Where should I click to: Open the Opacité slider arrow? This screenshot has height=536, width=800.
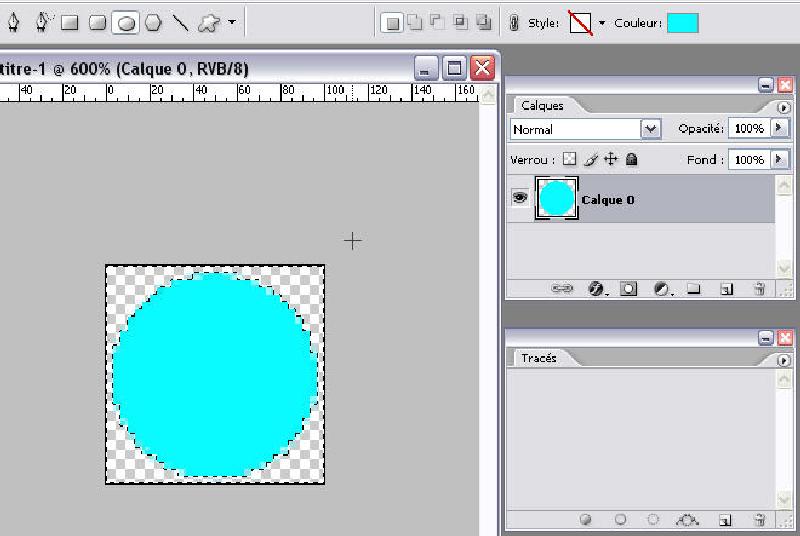tap(779, 128)
